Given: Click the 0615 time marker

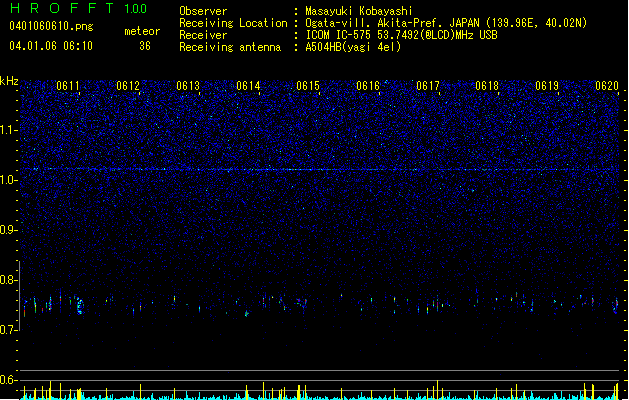Looking at the screenshot, I should 308,86.
